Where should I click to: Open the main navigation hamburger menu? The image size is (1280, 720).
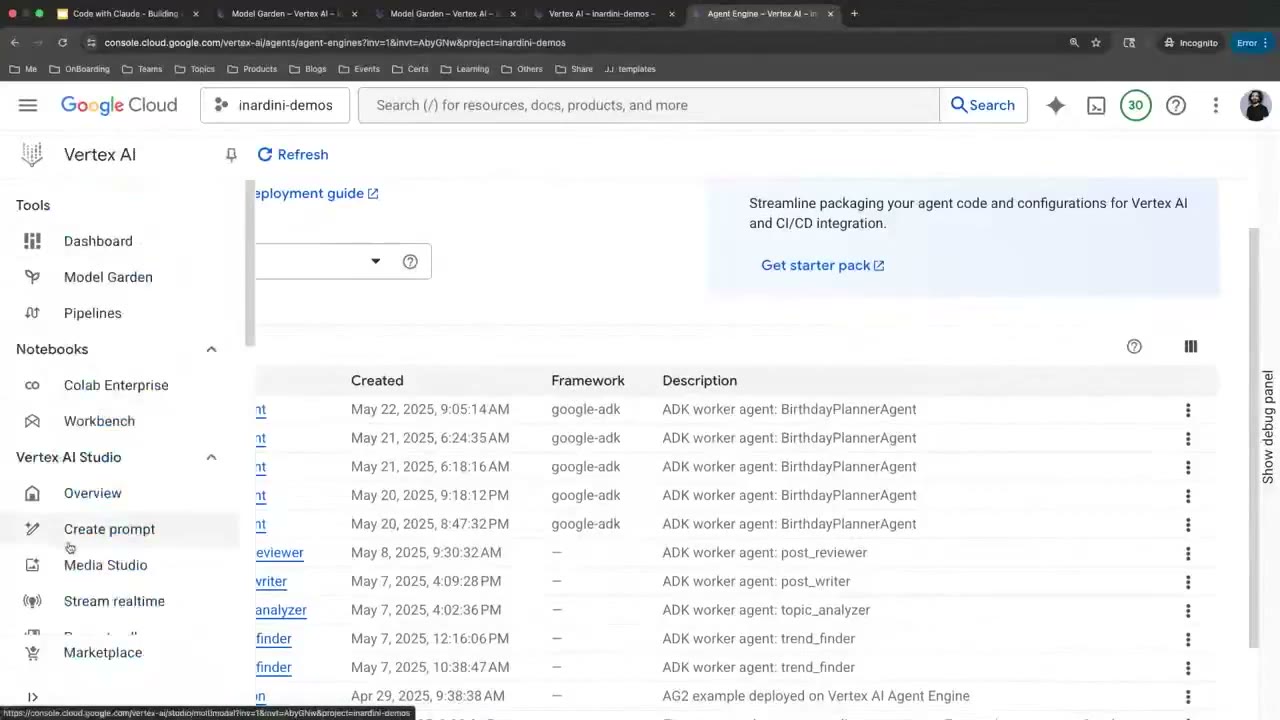pyautogui.click(x=28, y=105)
